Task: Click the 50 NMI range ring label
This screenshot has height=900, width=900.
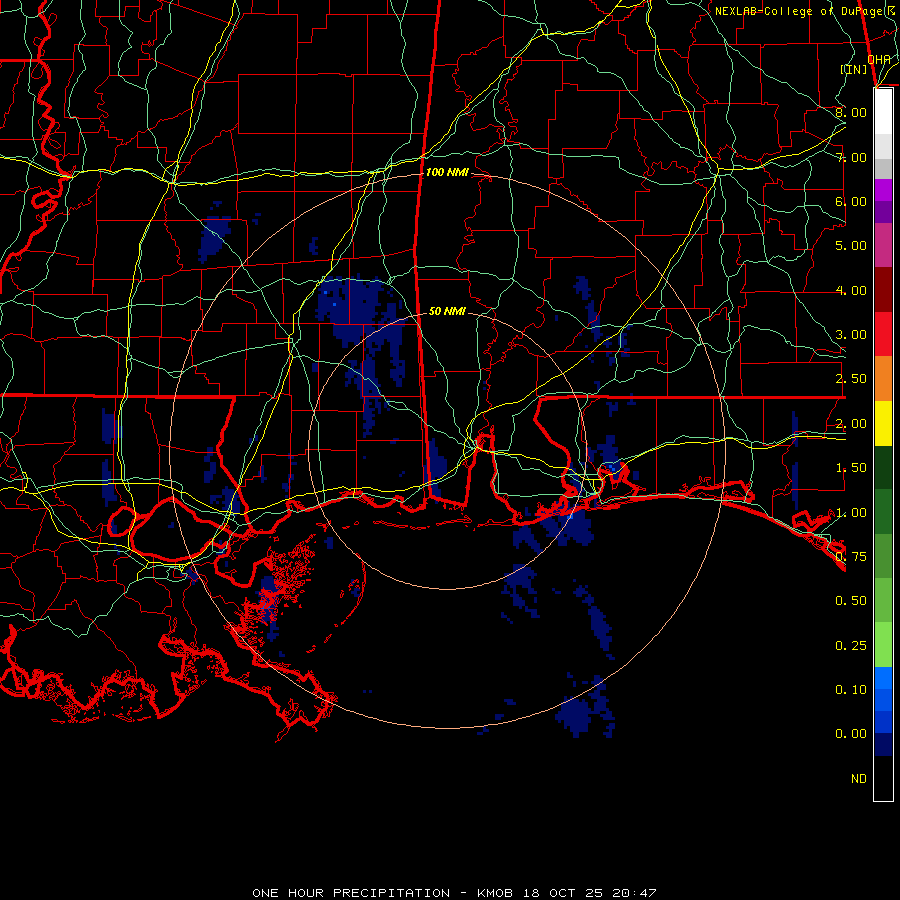Action: click(x=447, y=311)
